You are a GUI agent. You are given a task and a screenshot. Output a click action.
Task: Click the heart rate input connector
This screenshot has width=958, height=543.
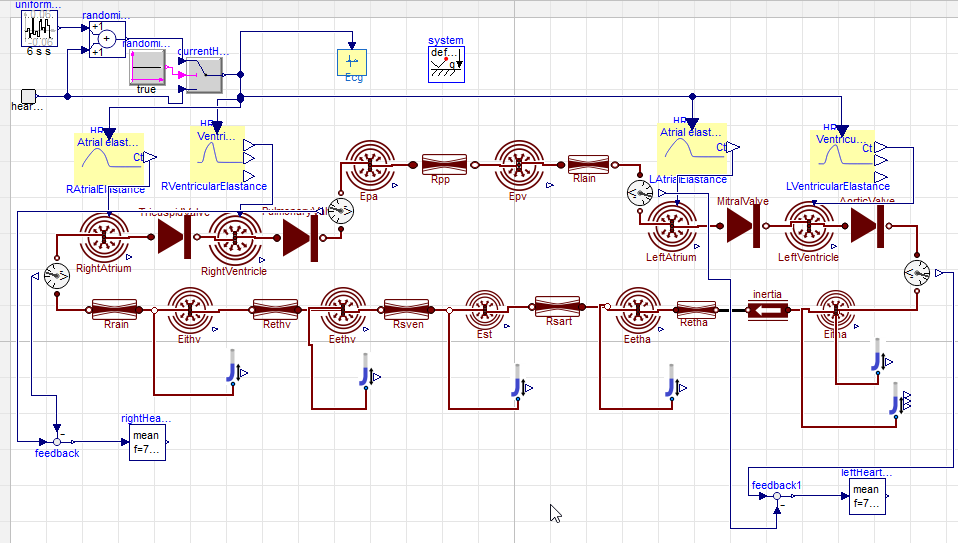(x=28, y=97)
